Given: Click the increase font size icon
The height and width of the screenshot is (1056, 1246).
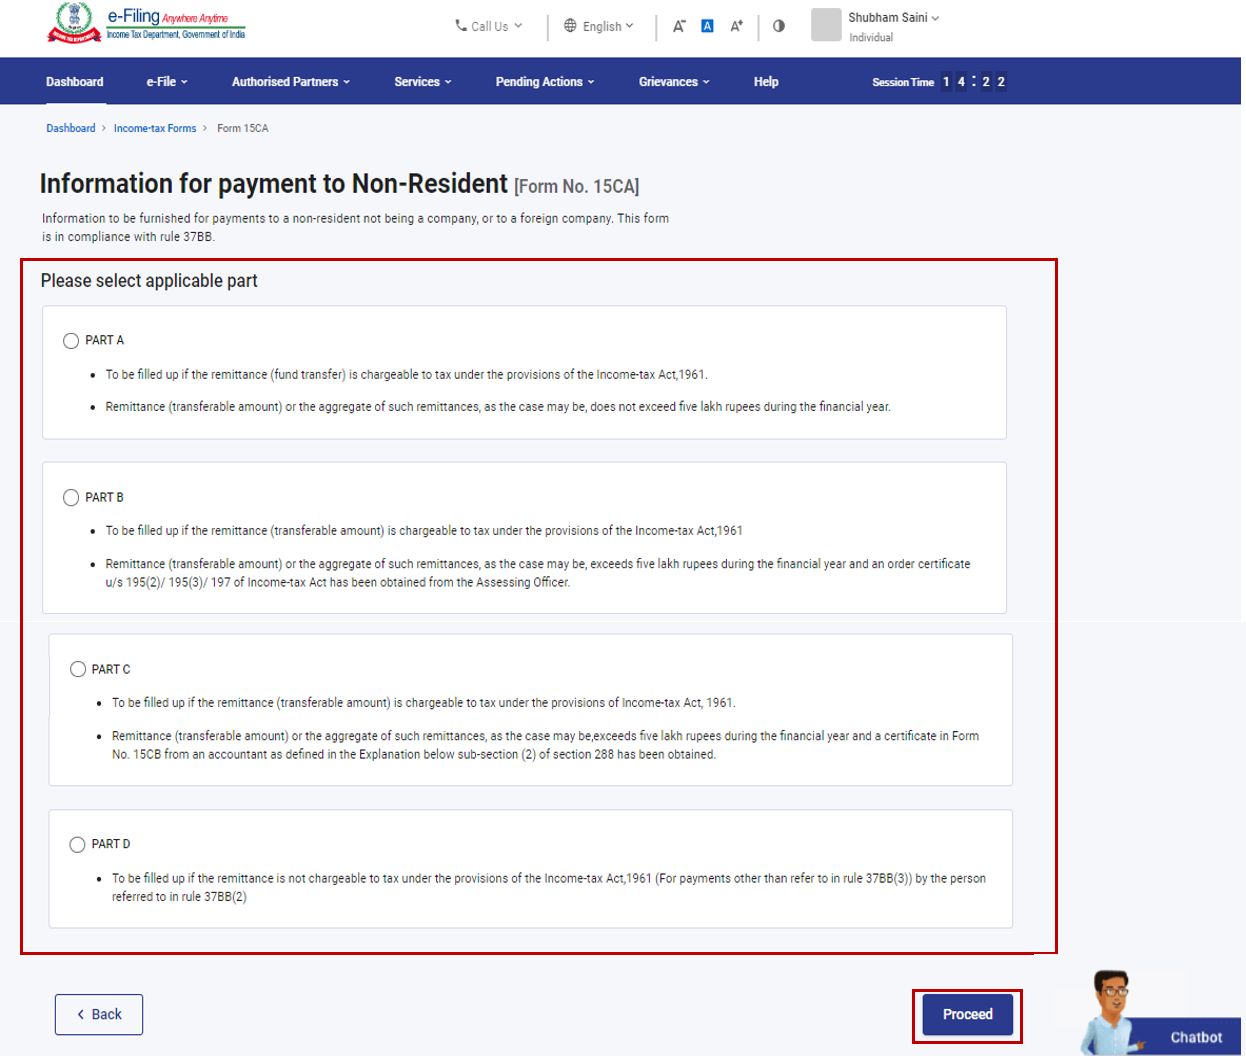Looking at the screenshot, I should (x=736, y=25).
